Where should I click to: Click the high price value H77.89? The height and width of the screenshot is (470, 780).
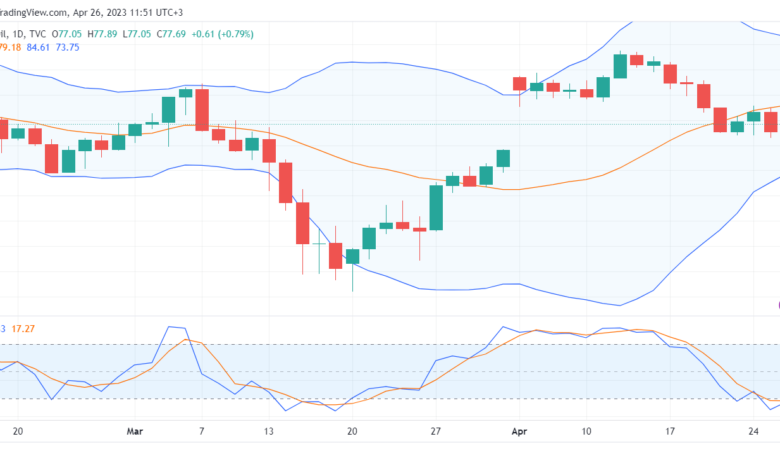(102, 34)
